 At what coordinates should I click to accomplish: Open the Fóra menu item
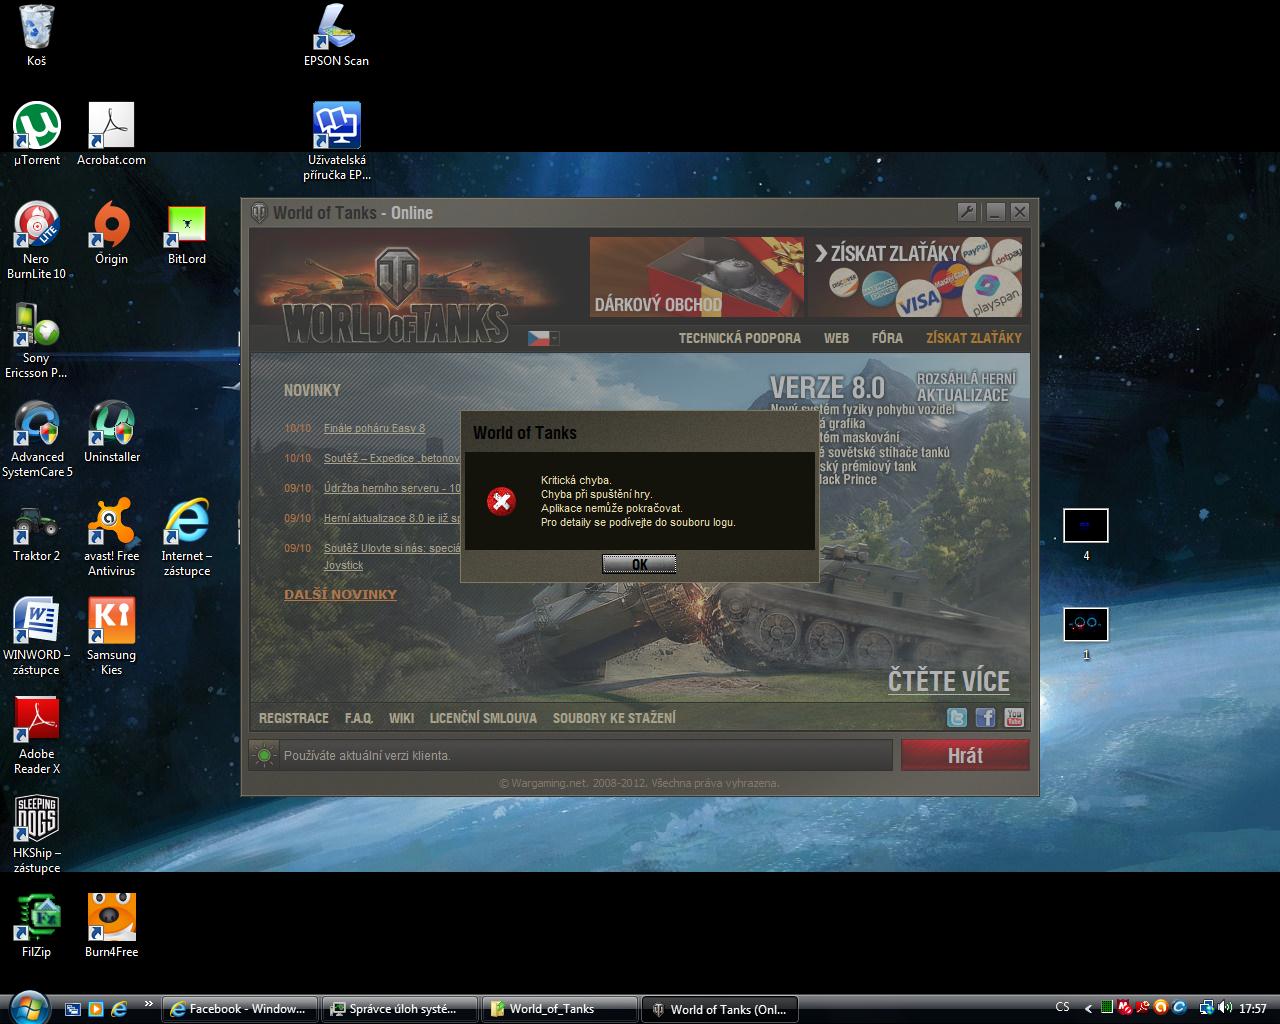tap(886, 338)
